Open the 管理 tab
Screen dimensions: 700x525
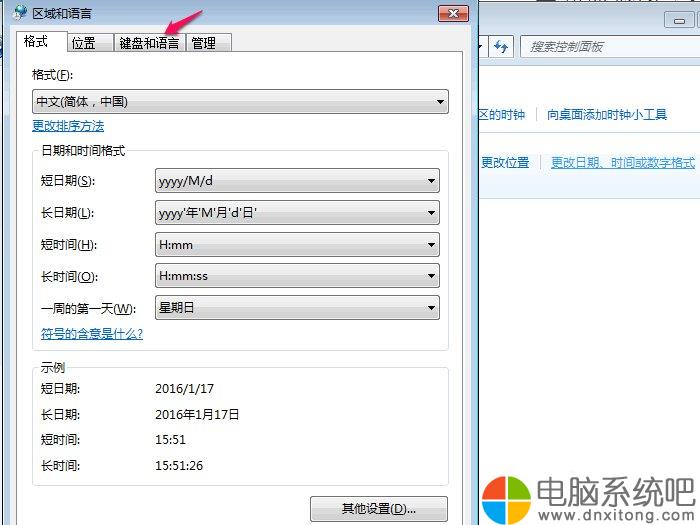208,43
